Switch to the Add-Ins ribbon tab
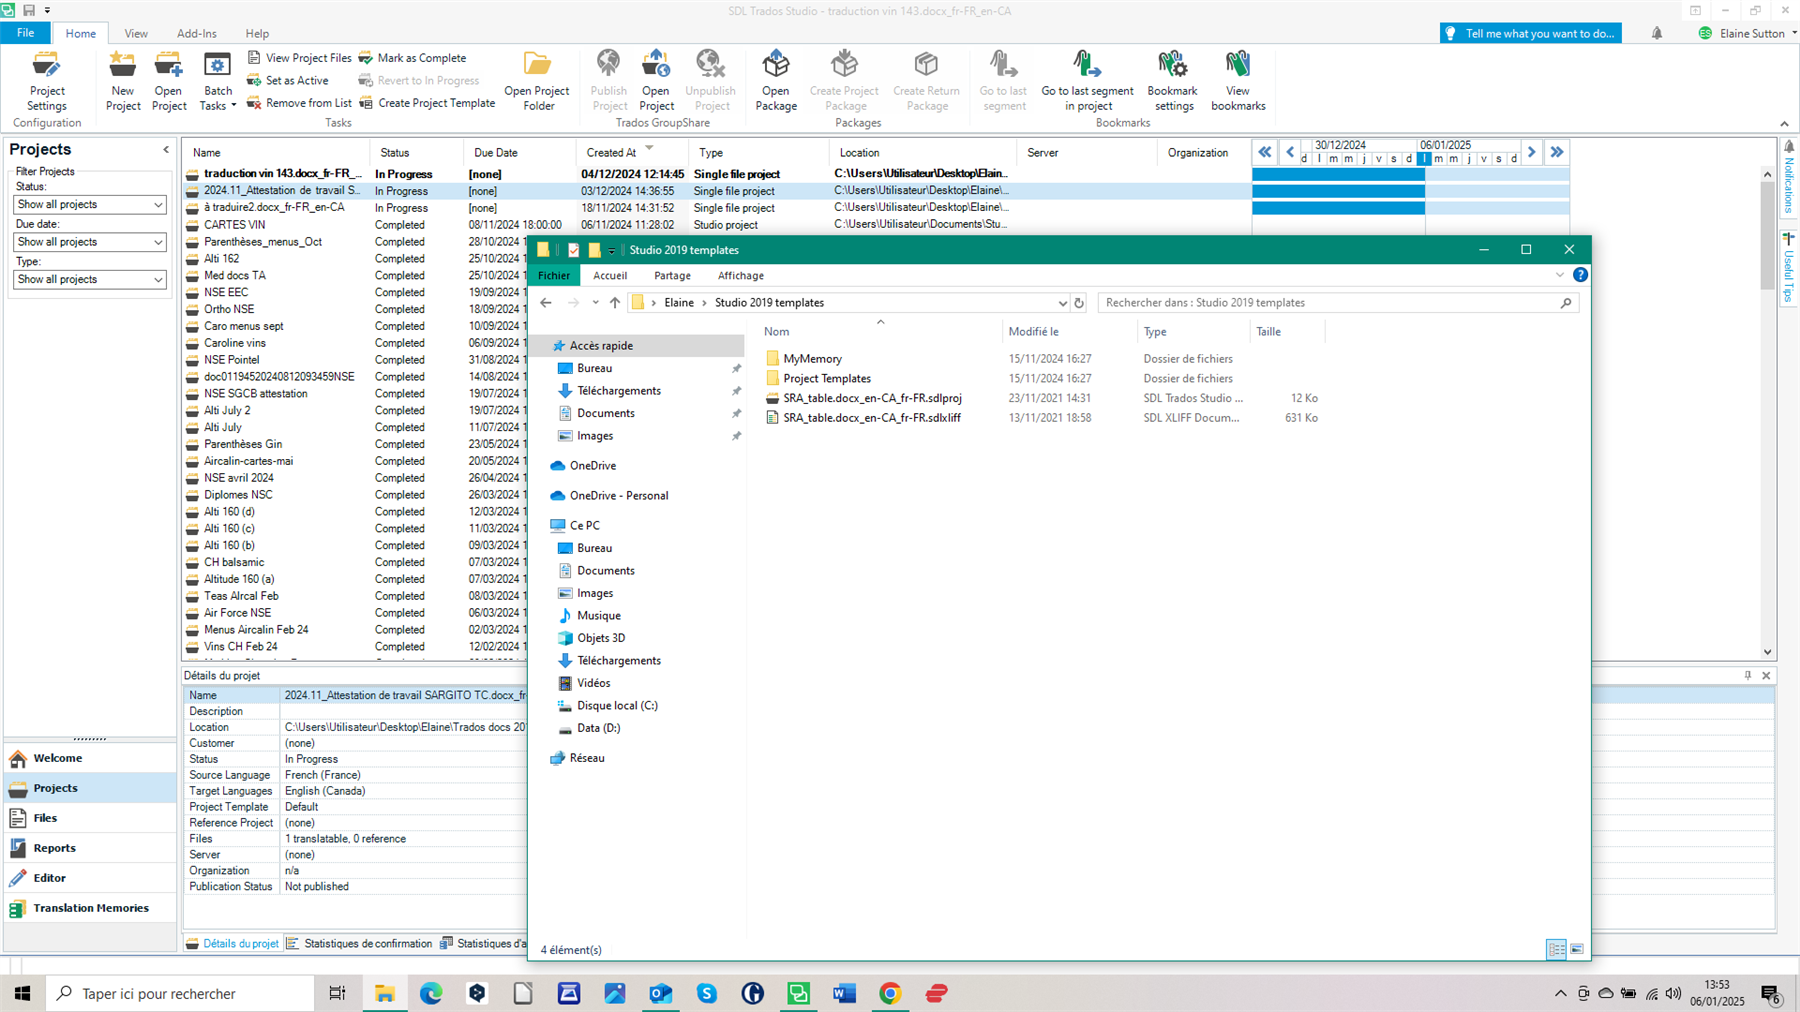This screenshot has width=1800, height=1012. (196, 33)
